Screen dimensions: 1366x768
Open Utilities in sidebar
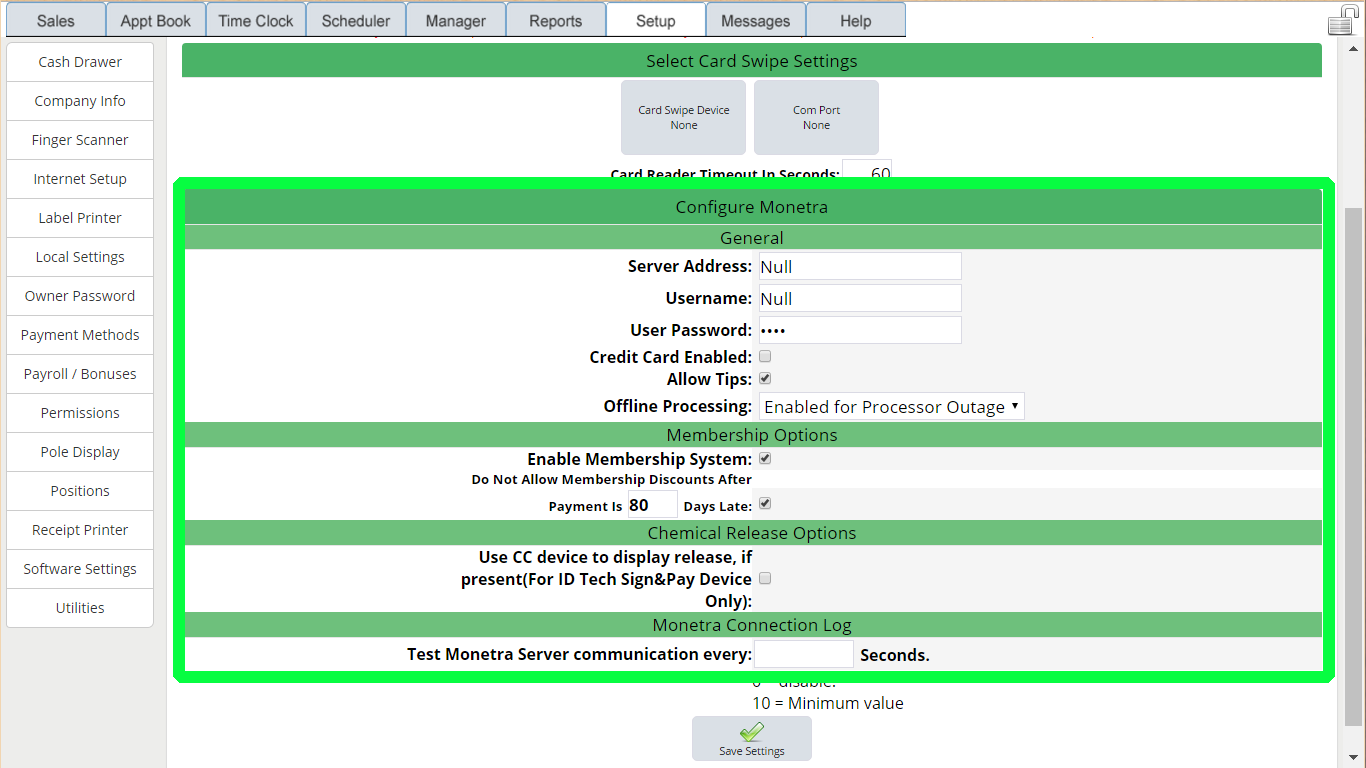(x=80, y=608)
